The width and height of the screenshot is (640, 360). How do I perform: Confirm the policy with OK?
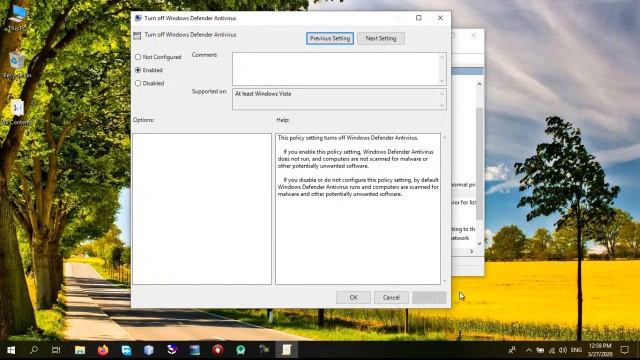point(353,298)
